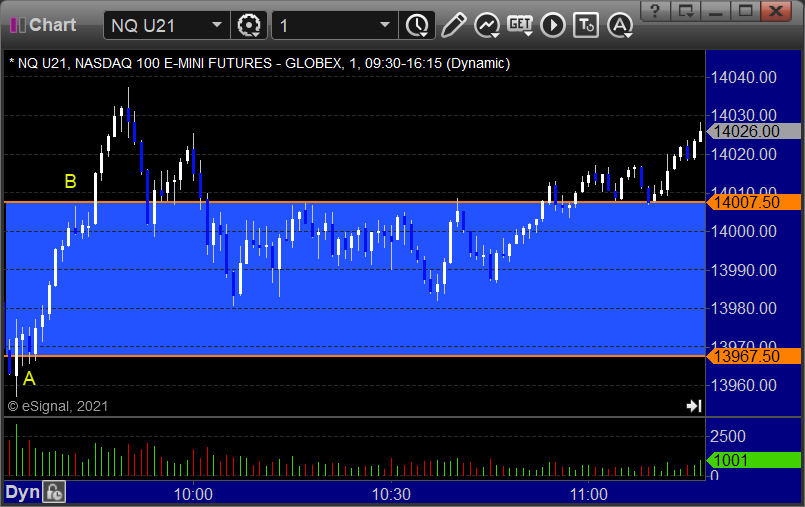Click the window undock options icon

click(686, 11)
